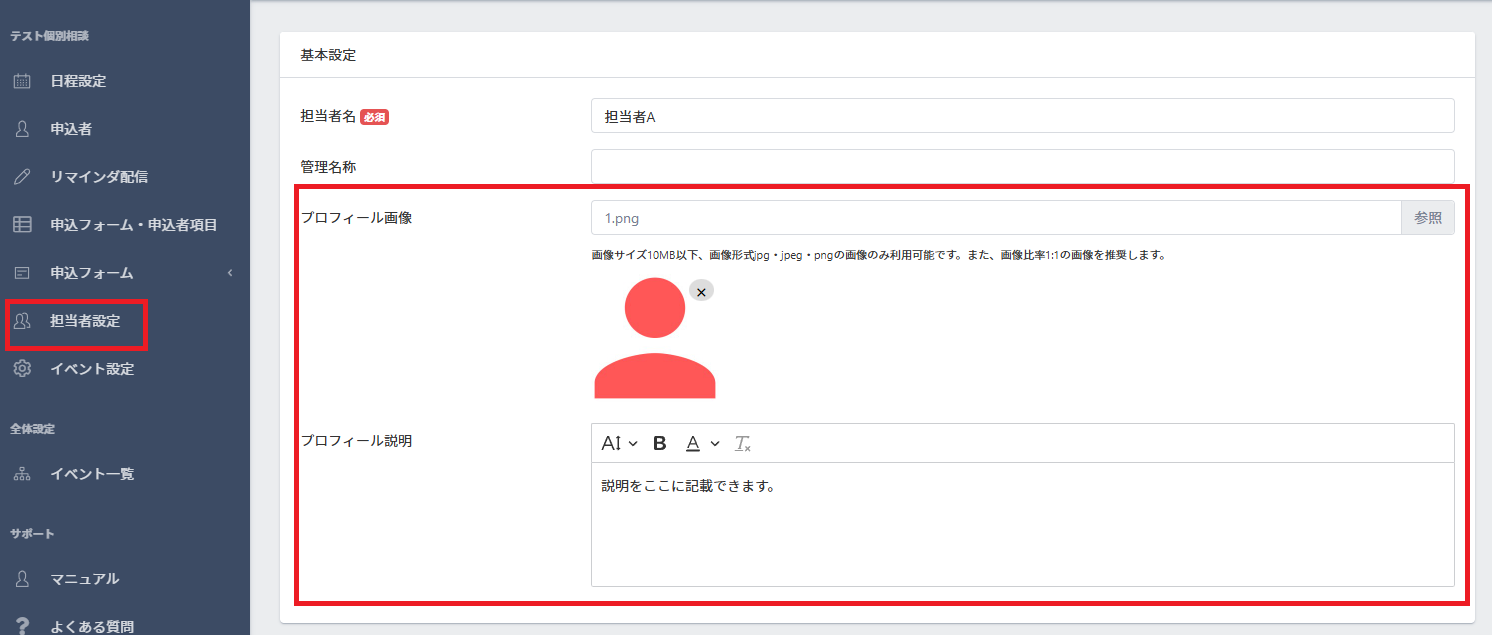Viewport: 1492px width, 635px height.
Task: Click the 参照 browse button
Action: [1427, 218]
